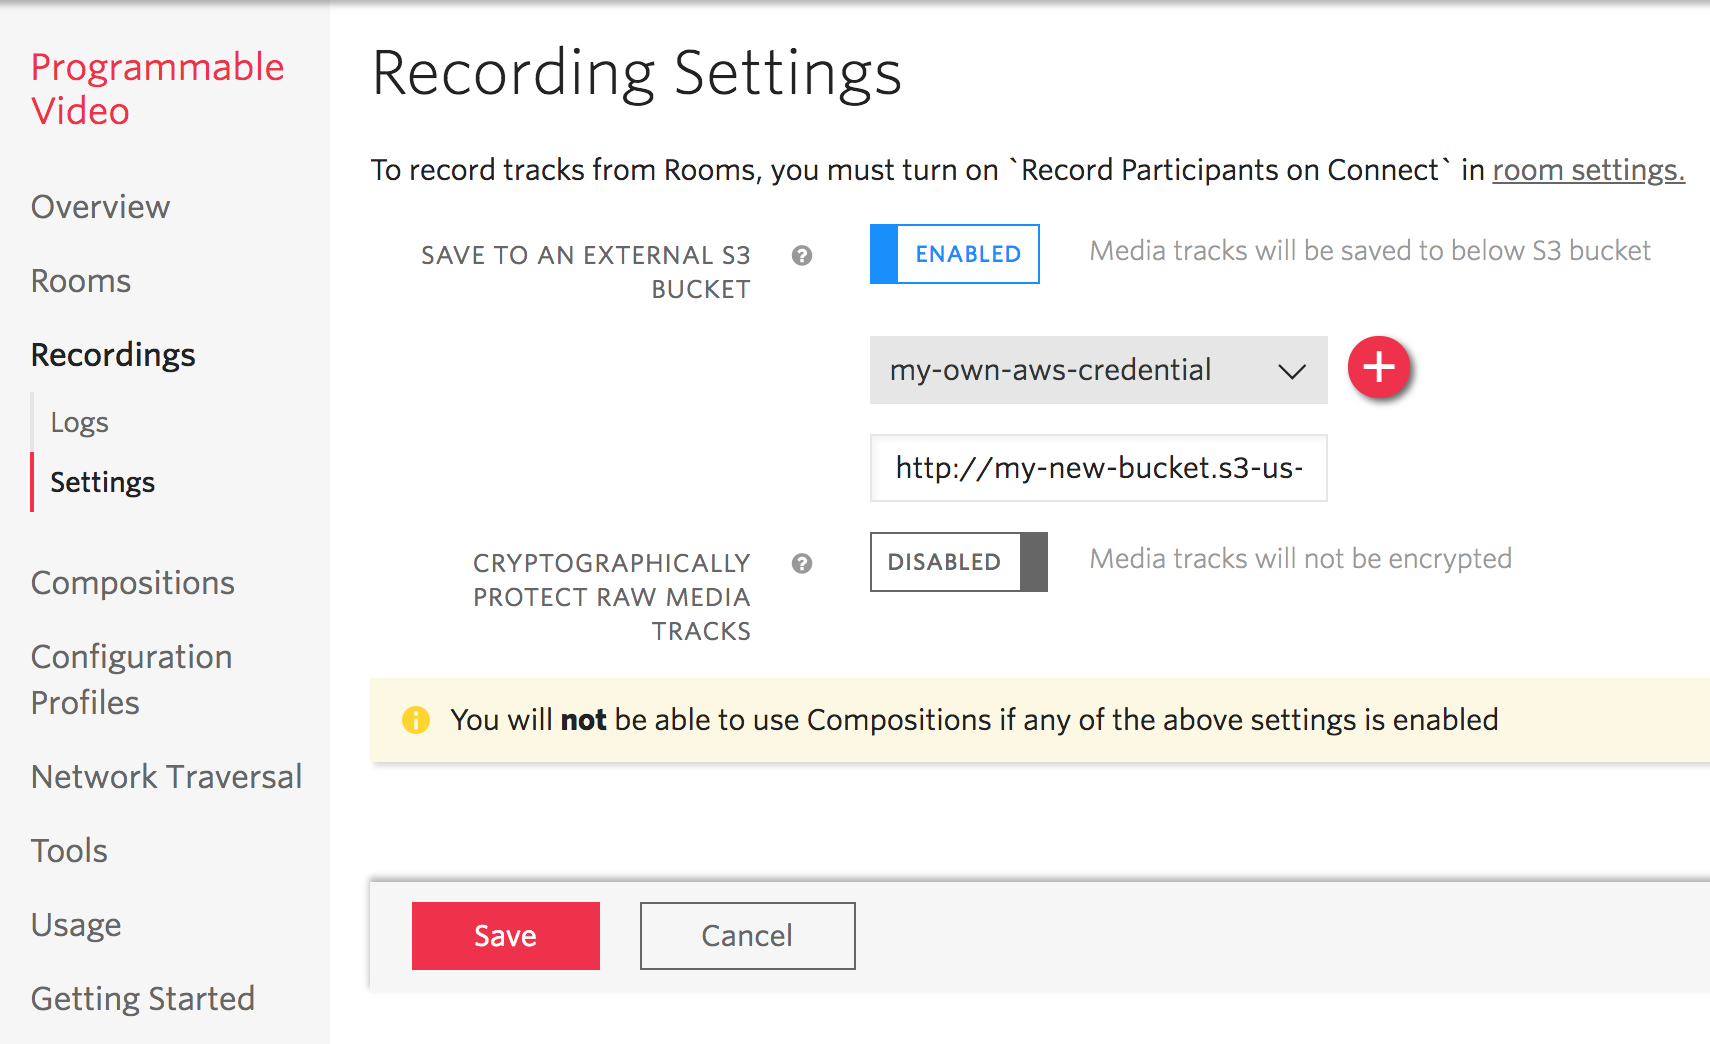Open room settings via the link
The image size is (1710, 1044).
coord(1587,170)
